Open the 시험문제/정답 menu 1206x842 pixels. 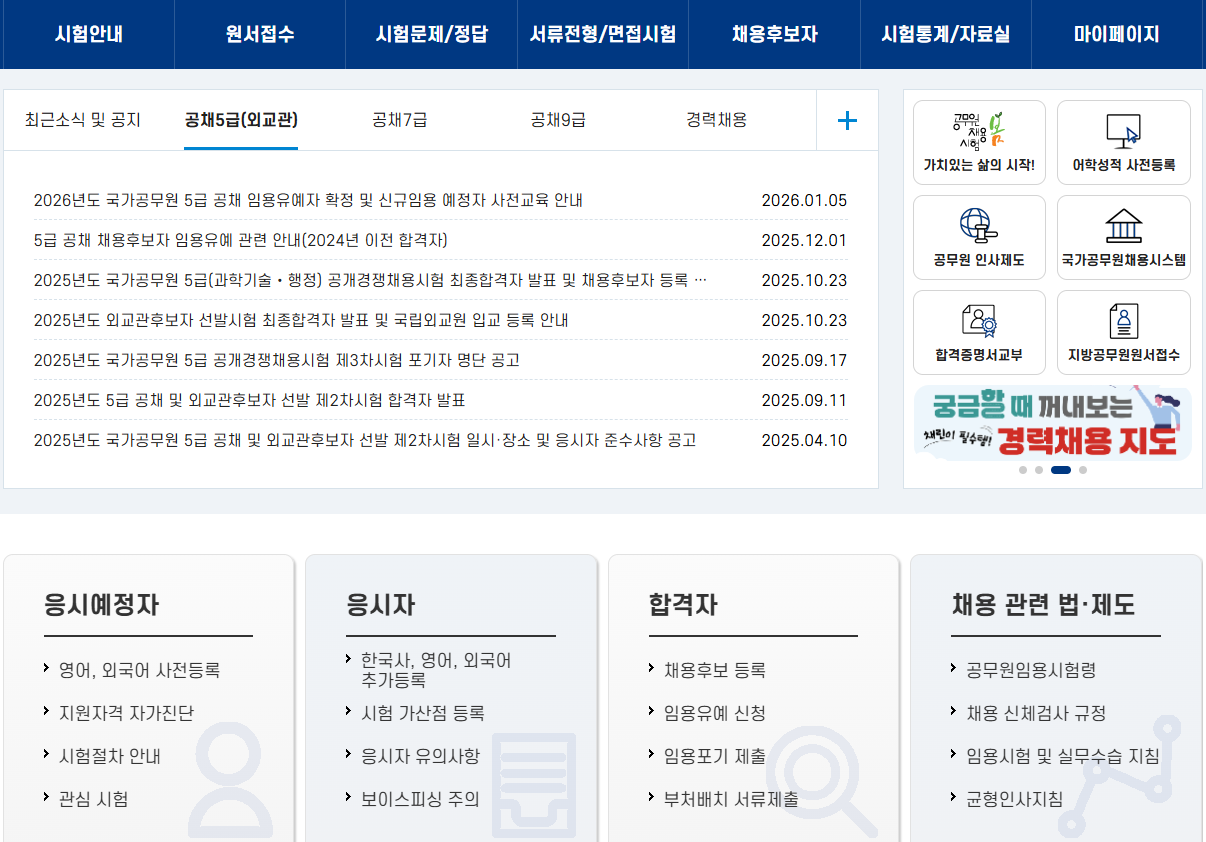tap(431, 33)
